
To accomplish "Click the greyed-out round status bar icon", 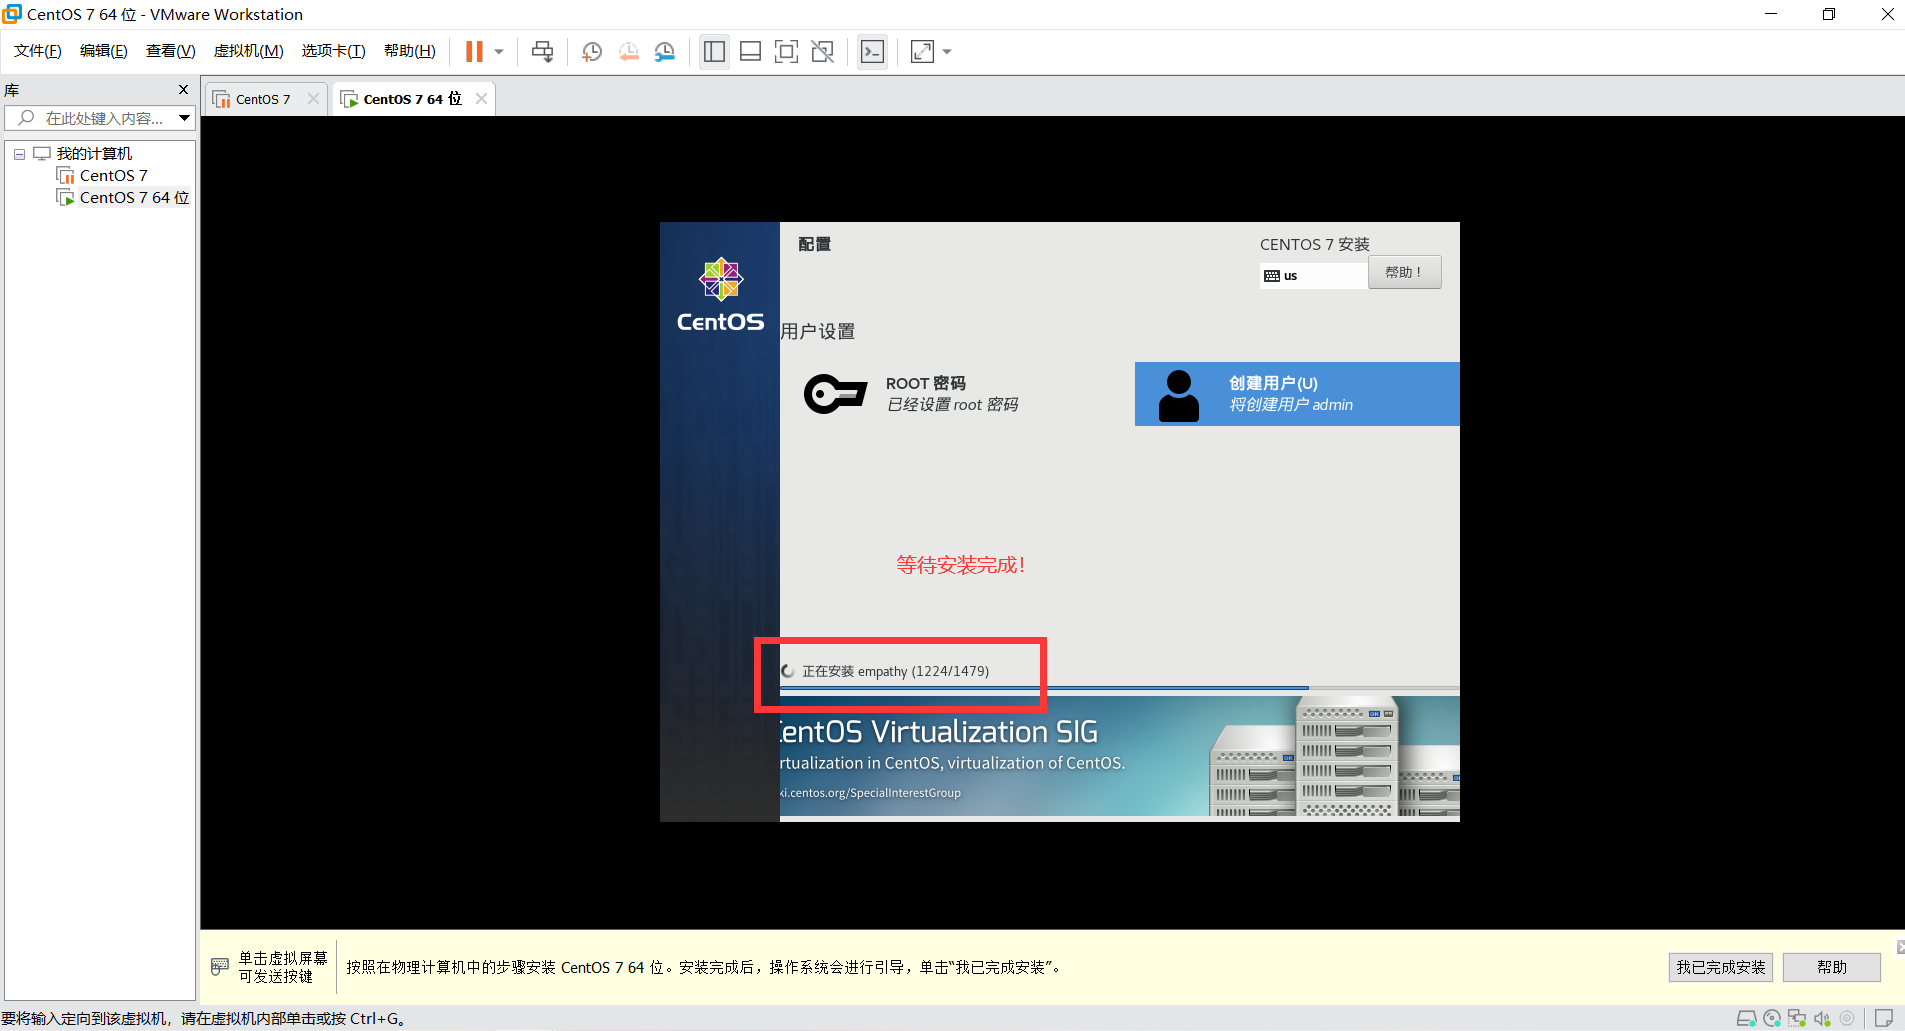I will pyautogui.click(x=1847, y=1019).
